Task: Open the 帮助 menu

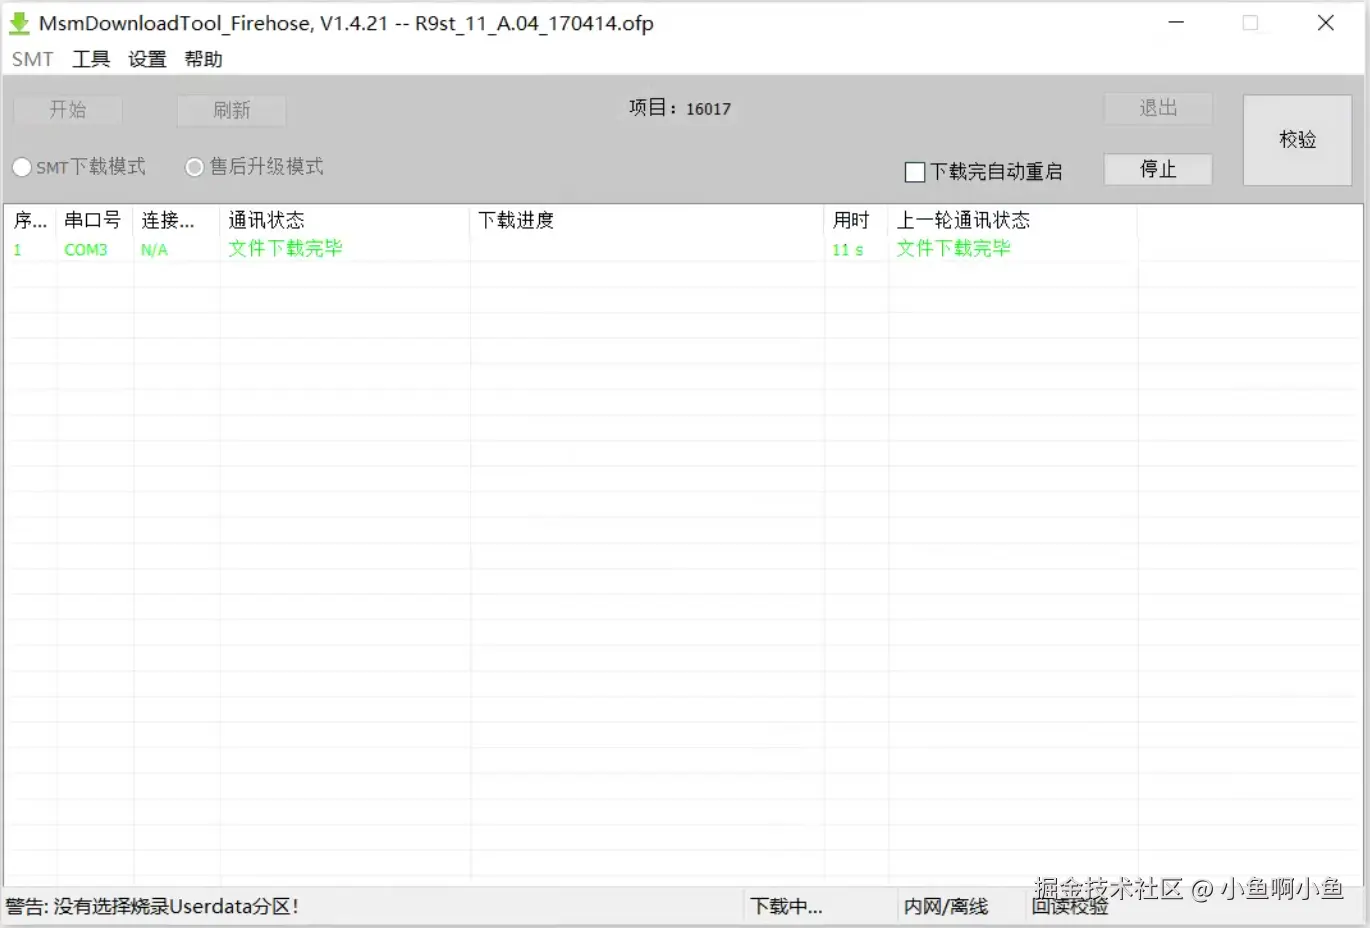Action: click(x=203, y=59)
